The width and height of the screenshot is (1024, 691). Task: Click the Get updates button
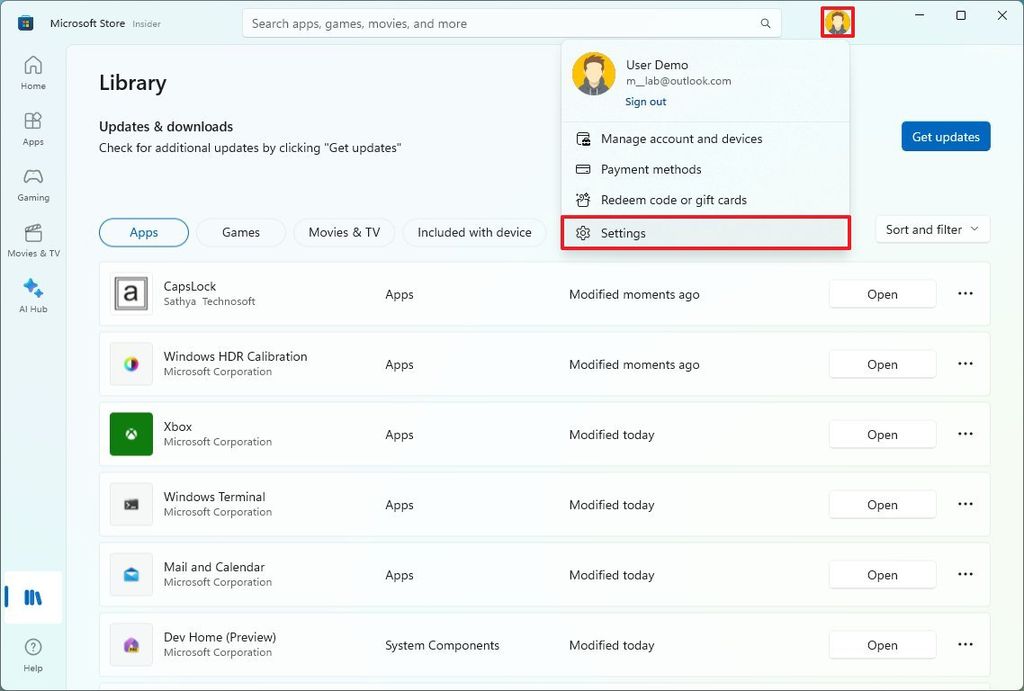[x=945, y=136]
